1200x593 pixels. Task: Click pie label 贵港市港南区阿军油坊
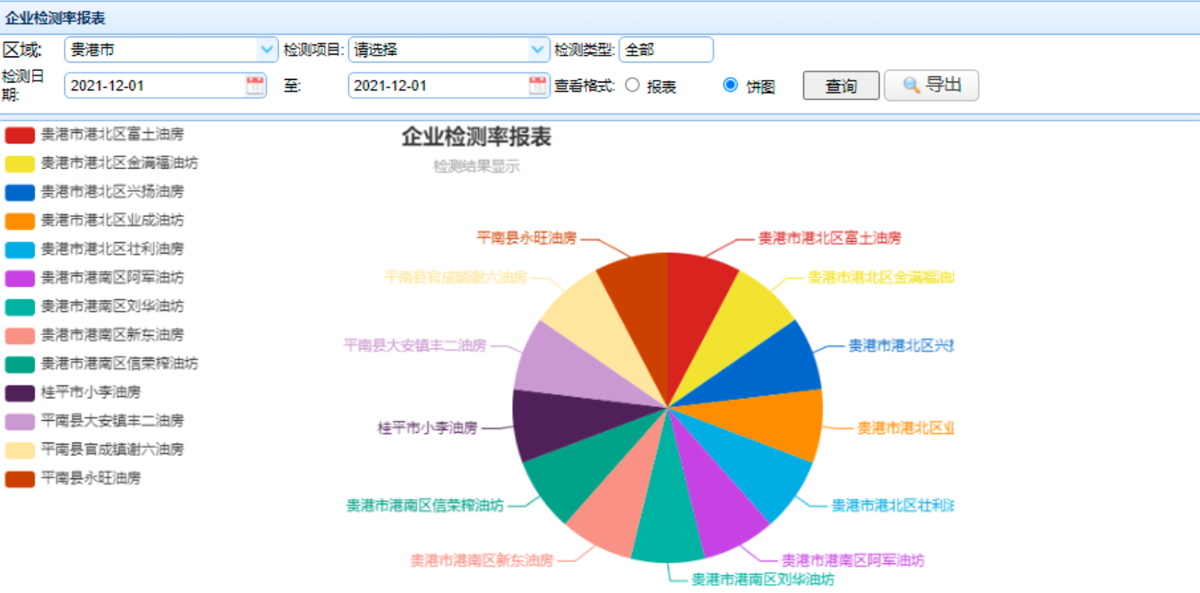[x=853, y=559]
